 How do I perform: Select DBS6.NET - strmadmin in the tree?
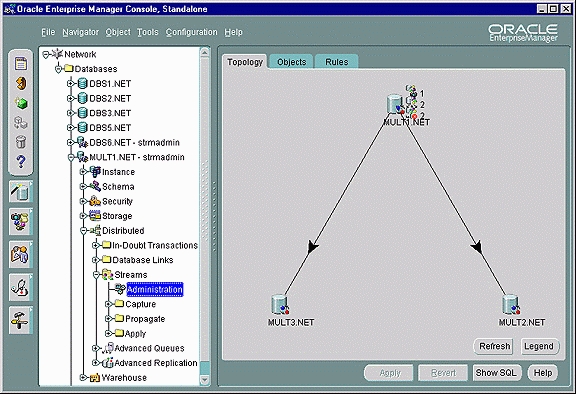tap(134, 142)
